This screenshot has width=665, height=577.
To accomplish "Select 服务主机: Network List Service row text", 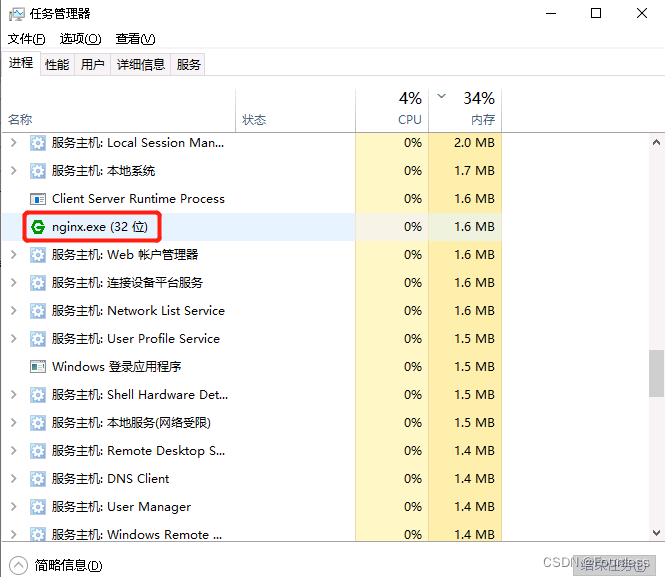I will click(x=138, y=311).
